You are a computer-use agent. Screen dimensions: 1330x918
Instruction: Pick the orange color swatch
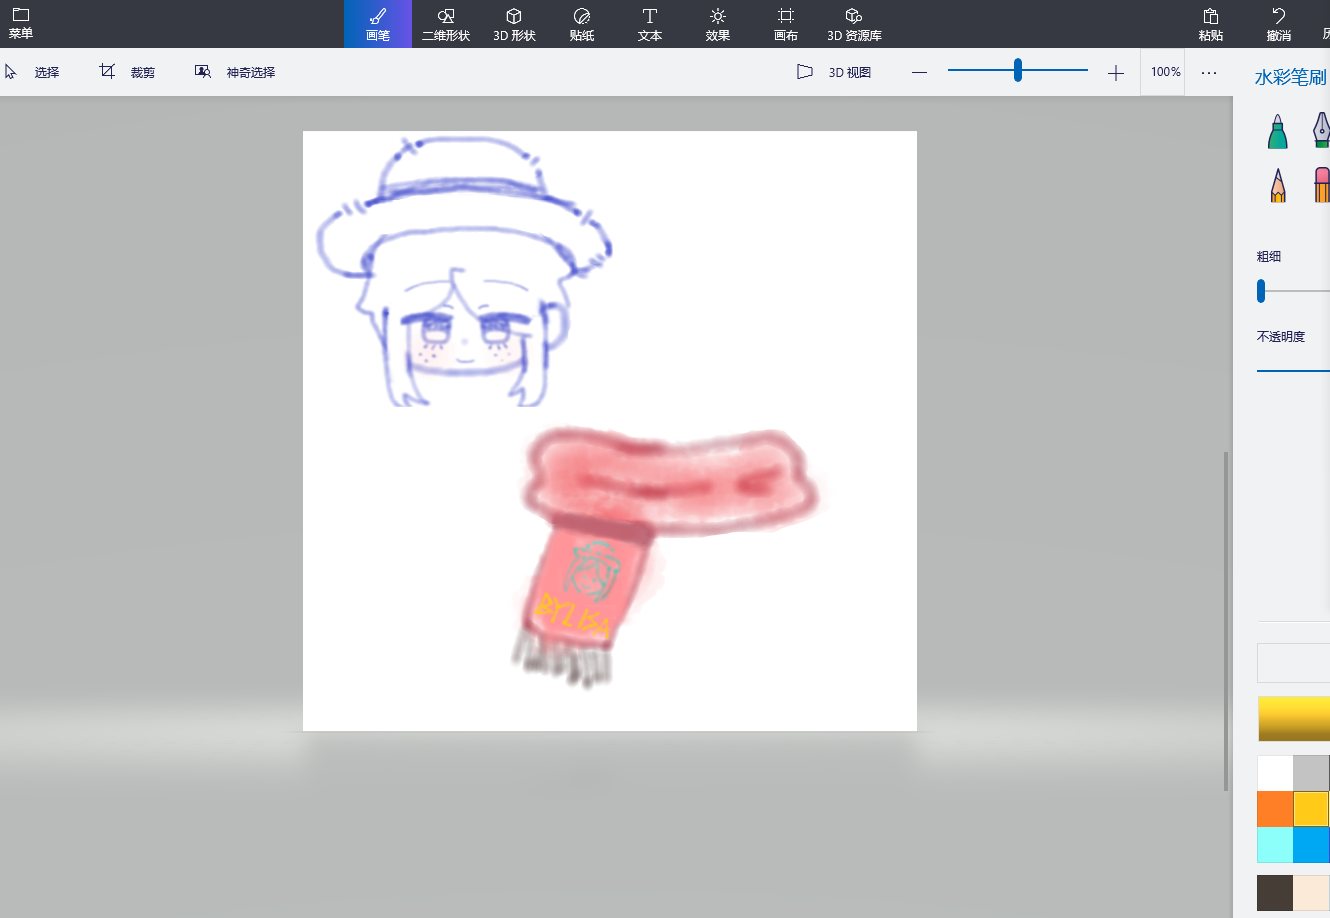click(x=1274, y=809)
